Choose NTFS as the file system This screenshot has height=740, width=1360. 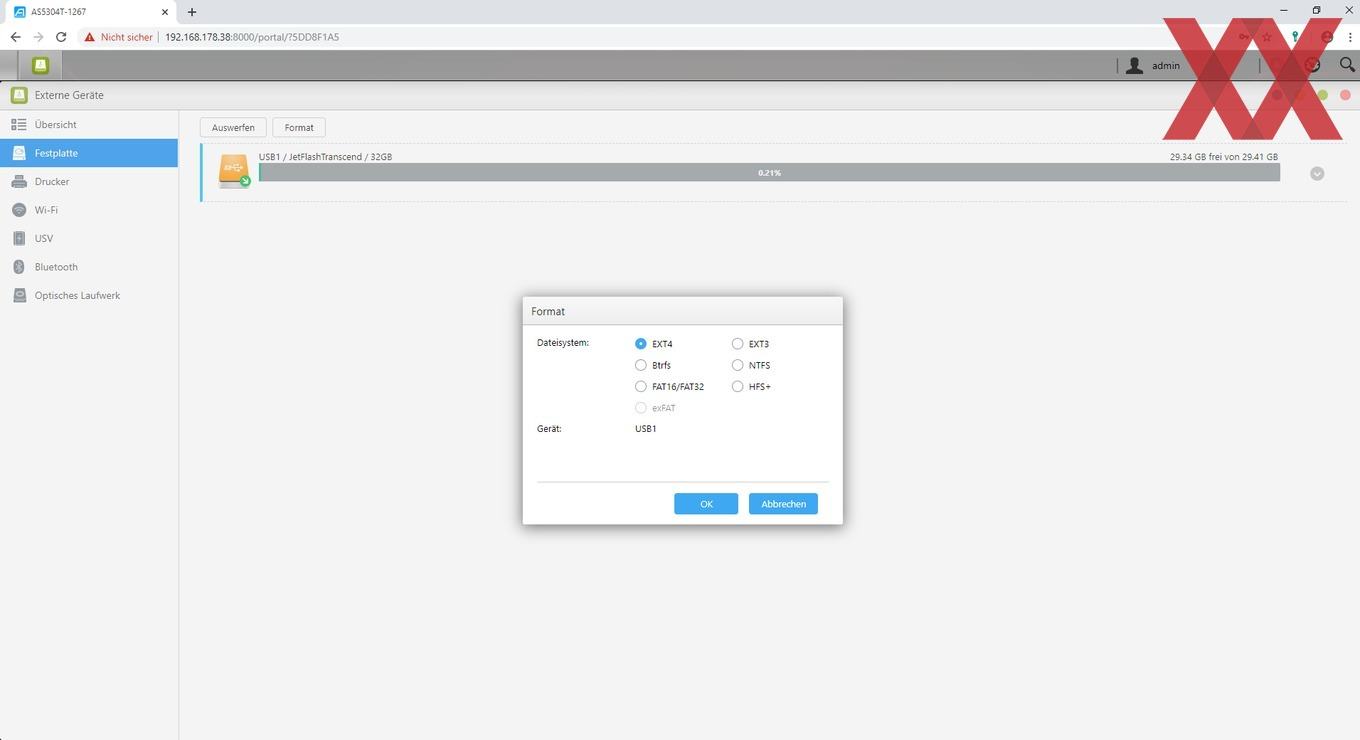pyautogui.click(x=738, y=365)
